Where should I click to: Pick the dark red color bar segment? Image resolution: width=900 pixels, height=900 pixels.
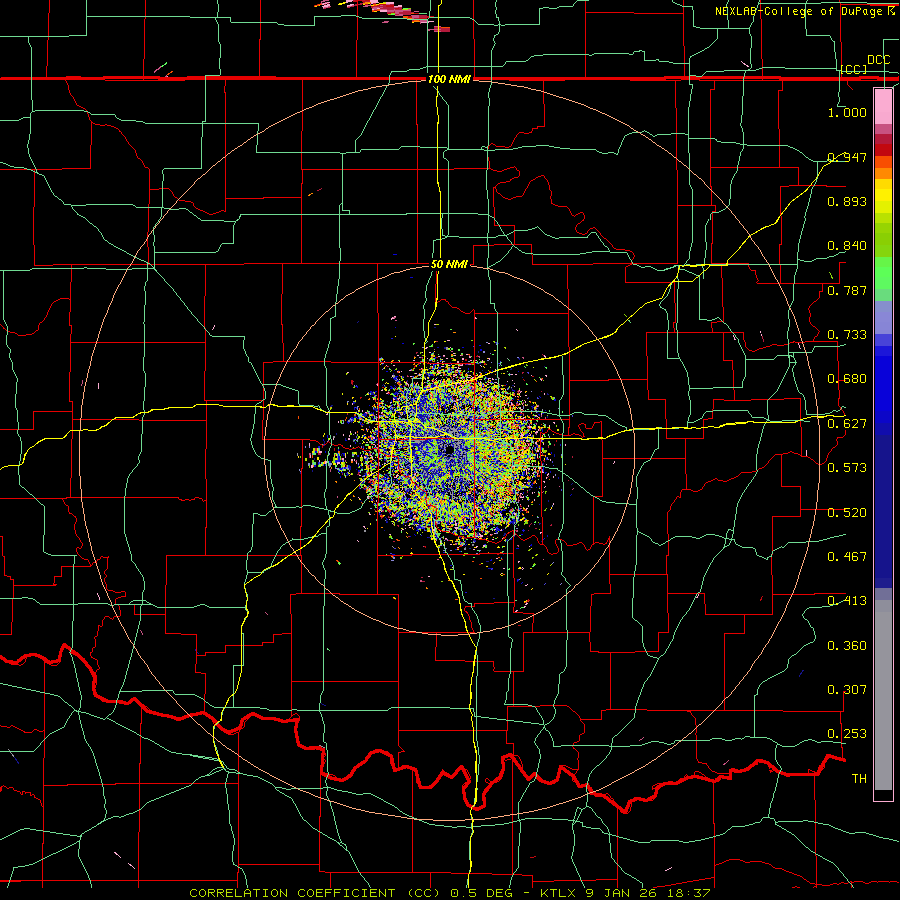click(883, 150)
